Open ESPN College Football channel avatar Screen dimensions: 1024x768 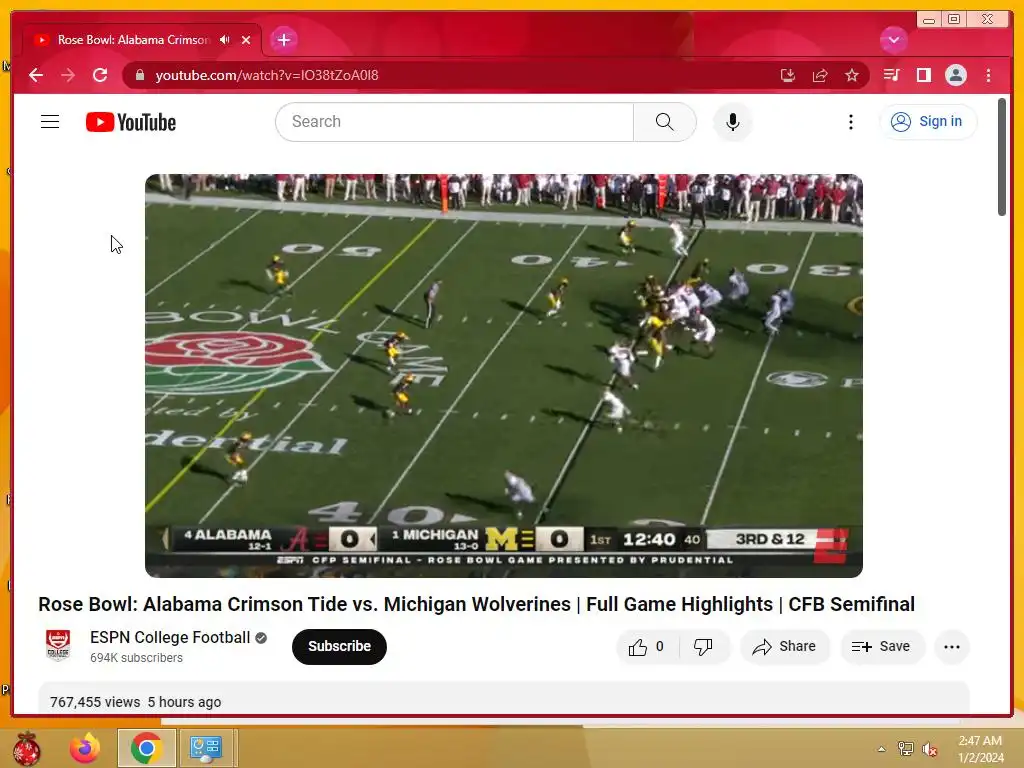(x=58, y=646)
